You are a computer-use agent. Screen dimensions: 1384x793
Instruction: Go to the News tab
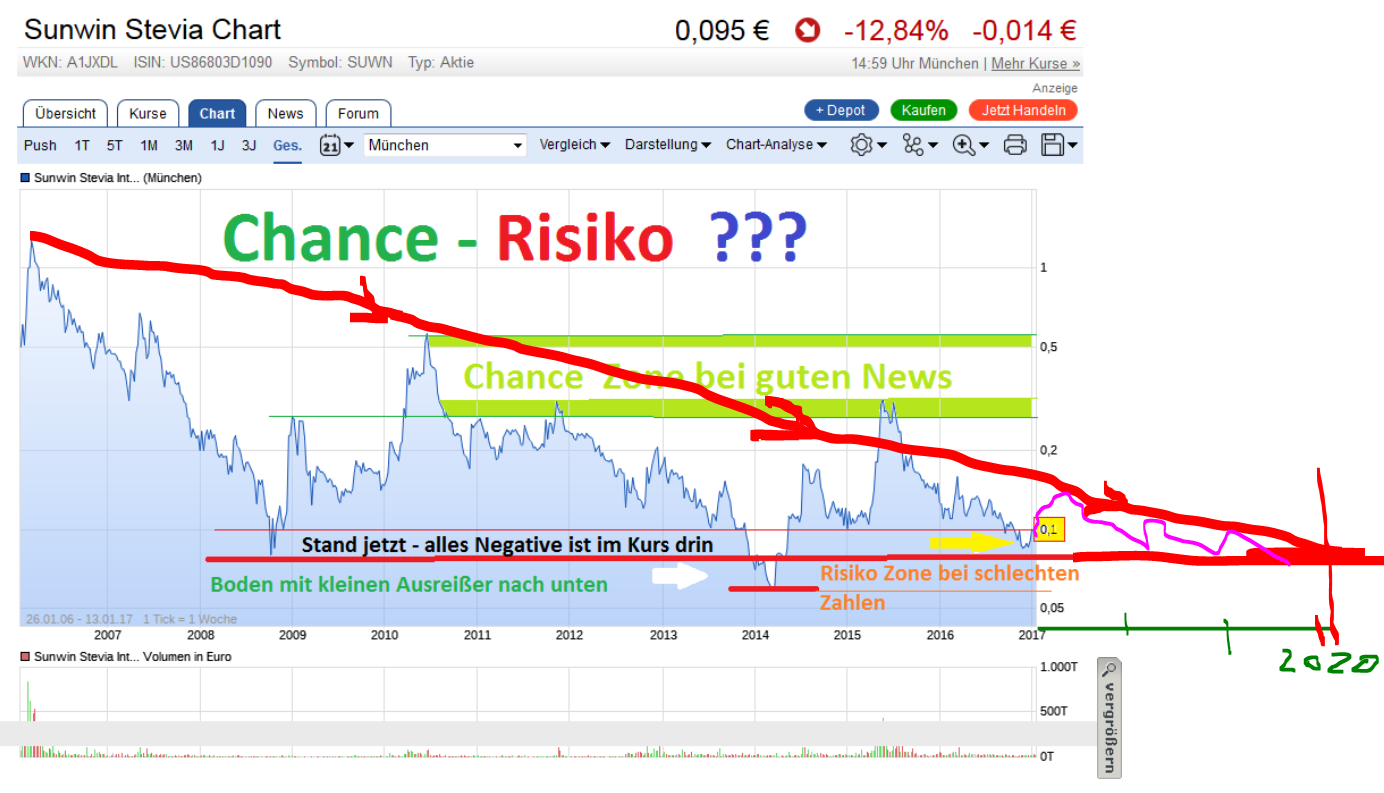coord(285,113)
